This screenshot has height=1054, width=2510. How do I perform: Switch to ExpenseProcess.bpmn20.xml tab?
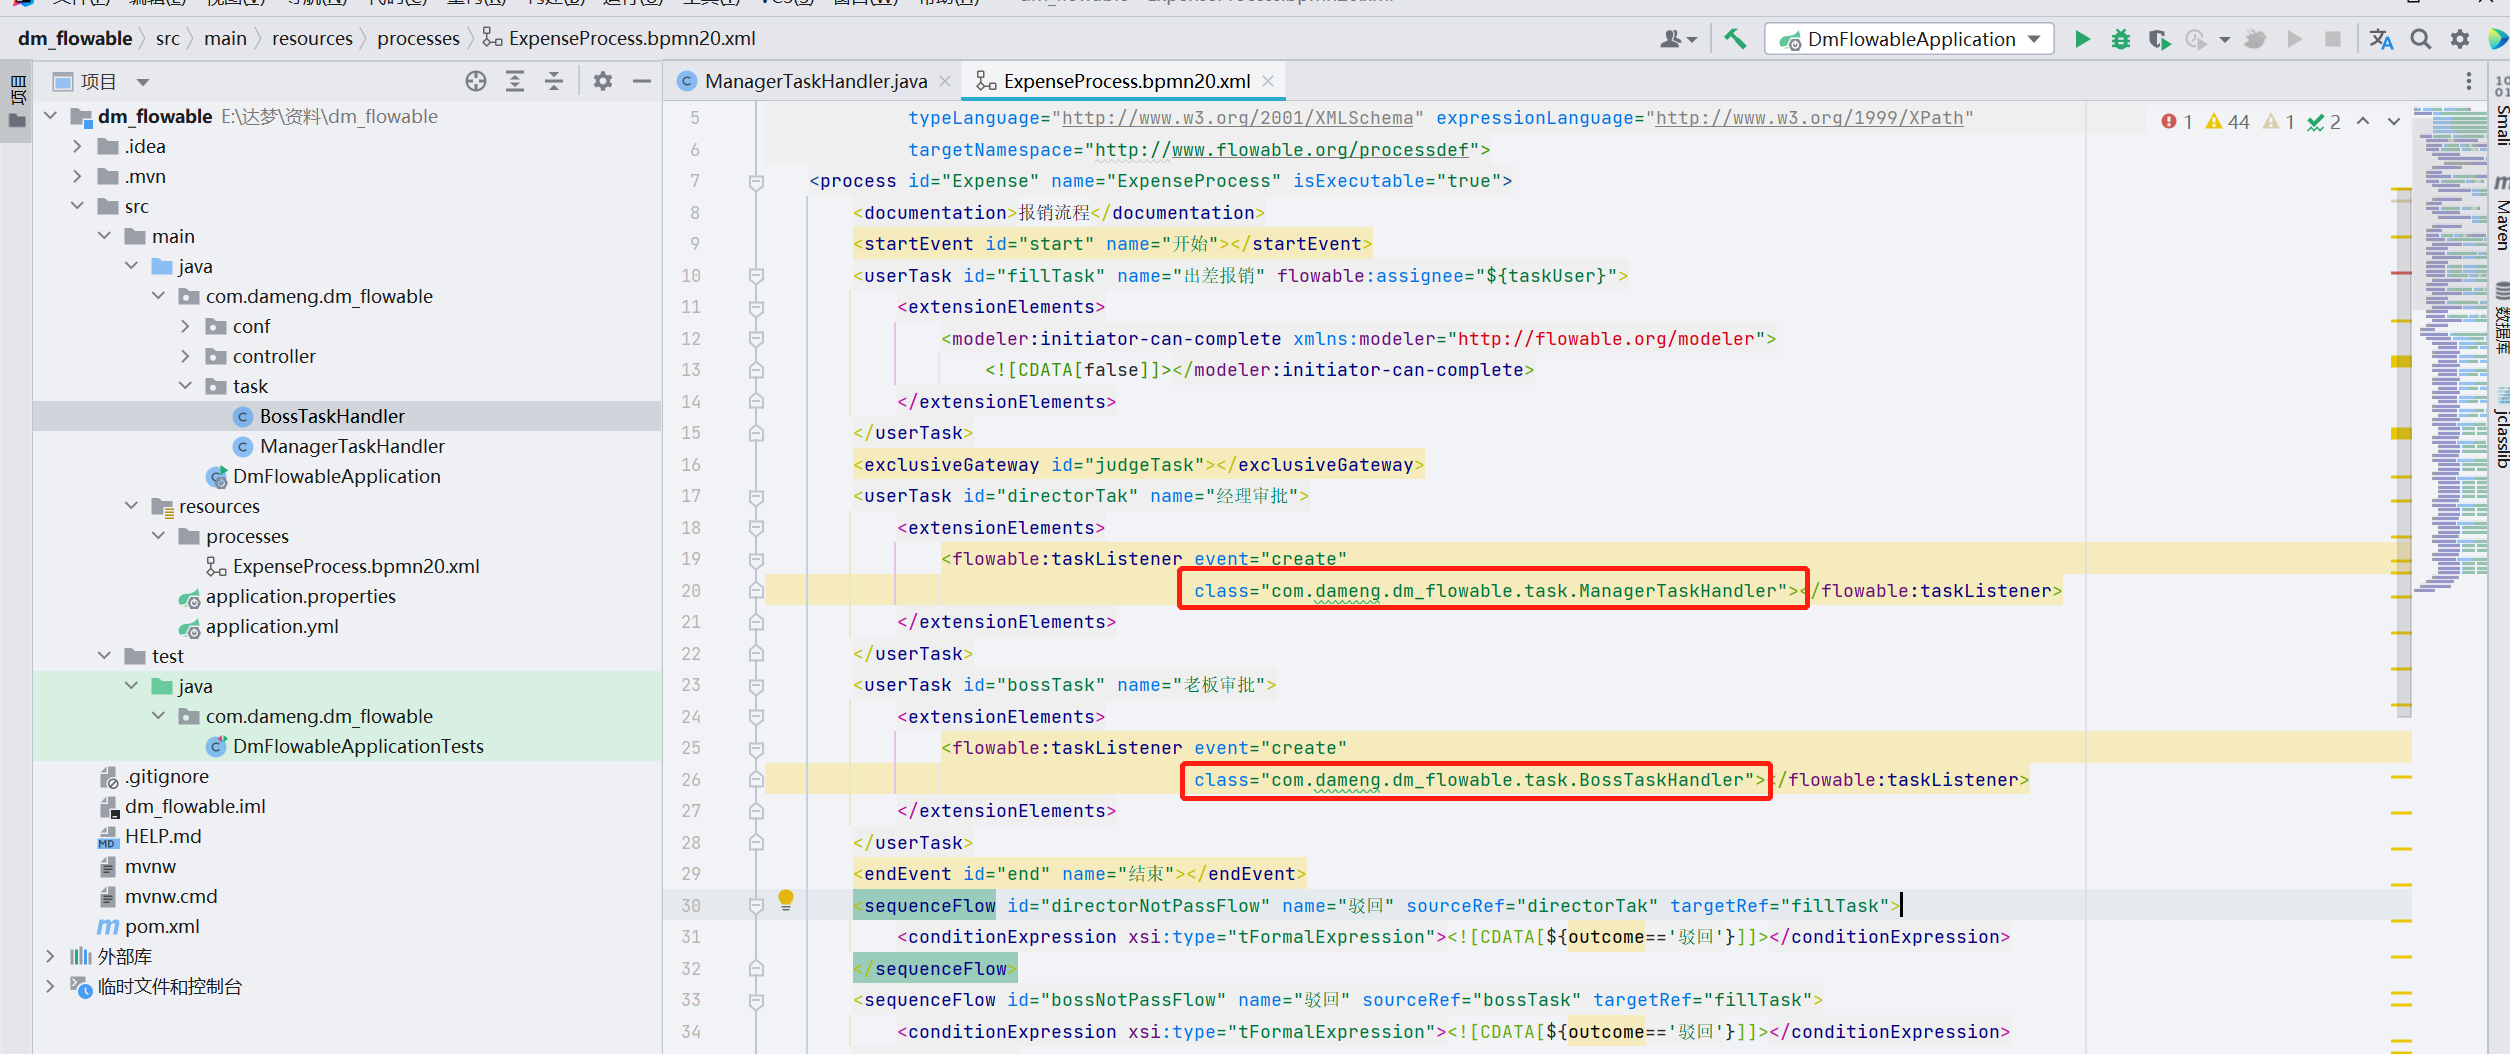1126,81
